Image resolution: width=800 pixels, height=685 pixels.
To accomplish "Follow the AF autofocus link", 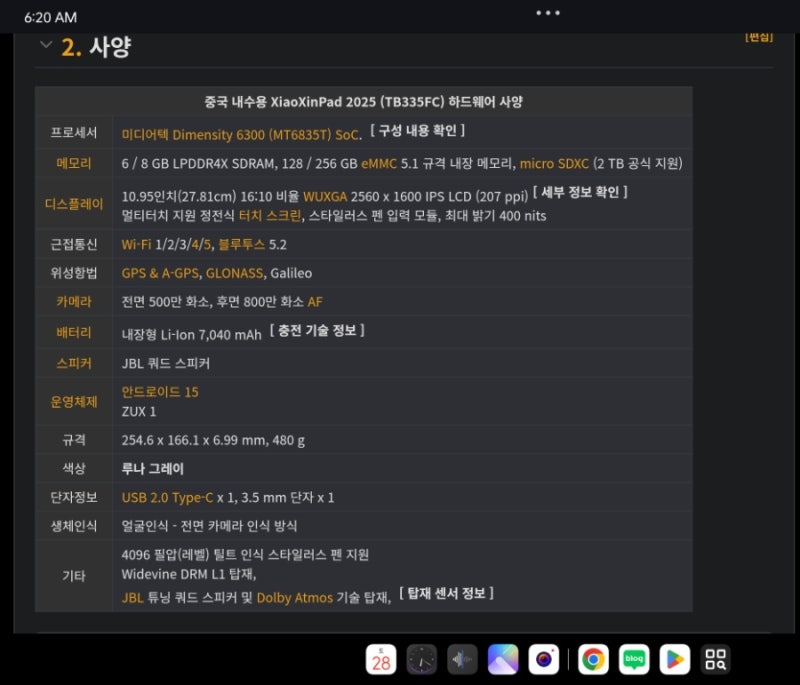I will click(x=315, y=302).
